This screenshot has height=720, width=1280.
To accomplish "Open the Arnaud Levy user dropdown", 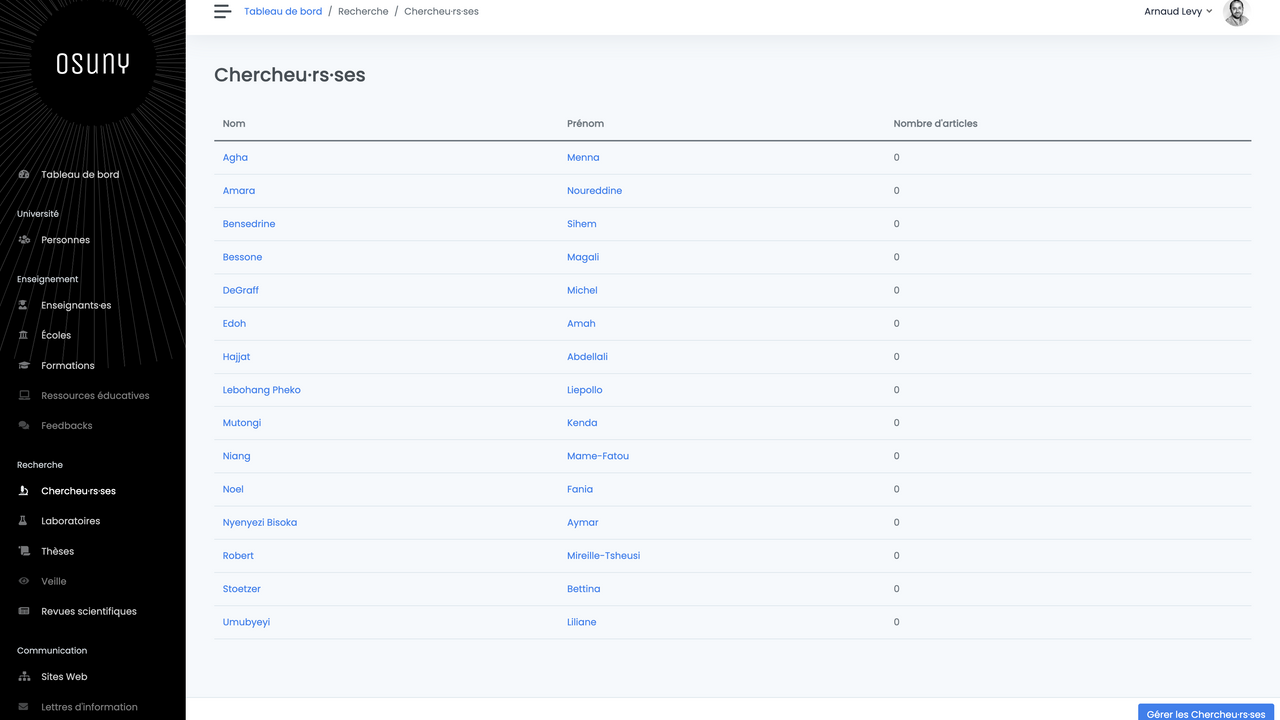I will [x=1178, y=12].
